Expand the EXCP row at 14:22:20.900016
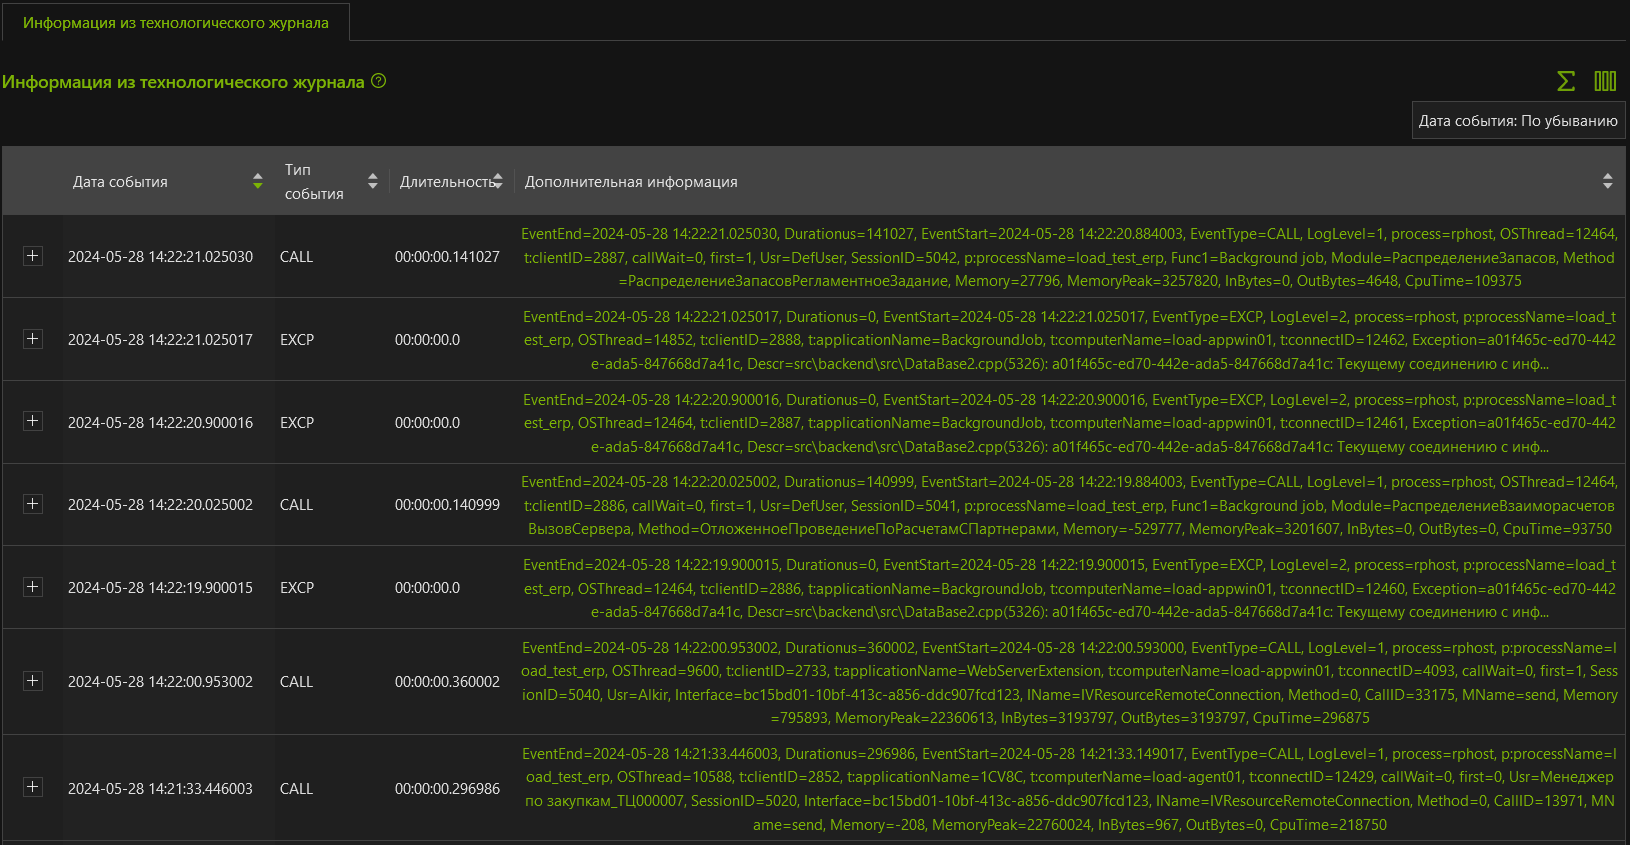This screenshot has width=1630, height=845. pyautogui.click(x=33, y=421)
